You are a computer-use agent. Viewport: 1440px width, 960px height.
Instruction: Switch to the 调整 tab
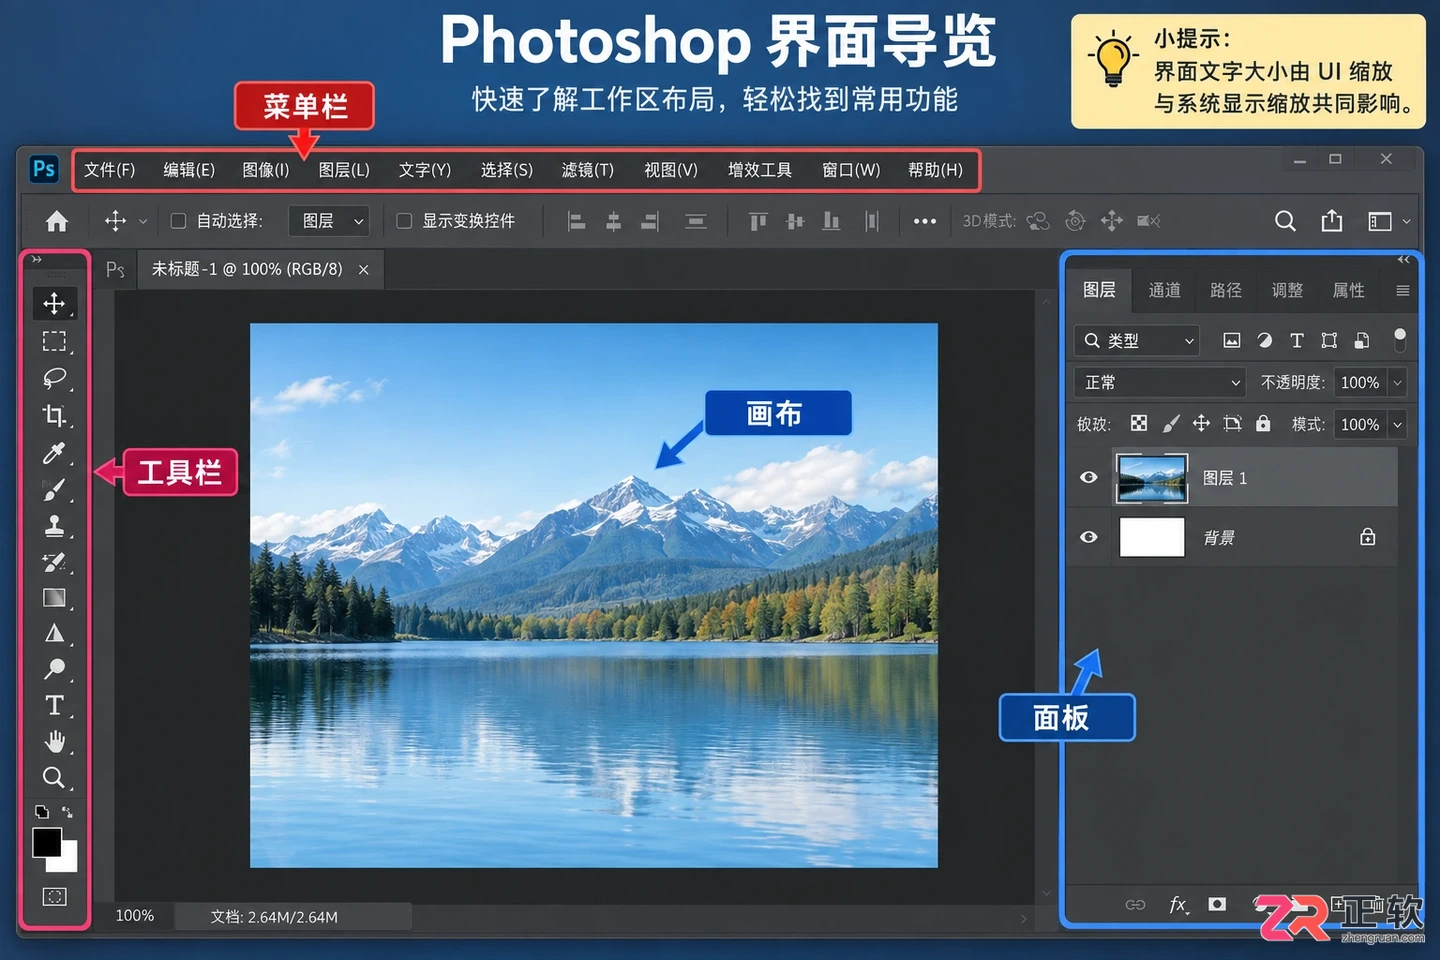point(1287,290)
